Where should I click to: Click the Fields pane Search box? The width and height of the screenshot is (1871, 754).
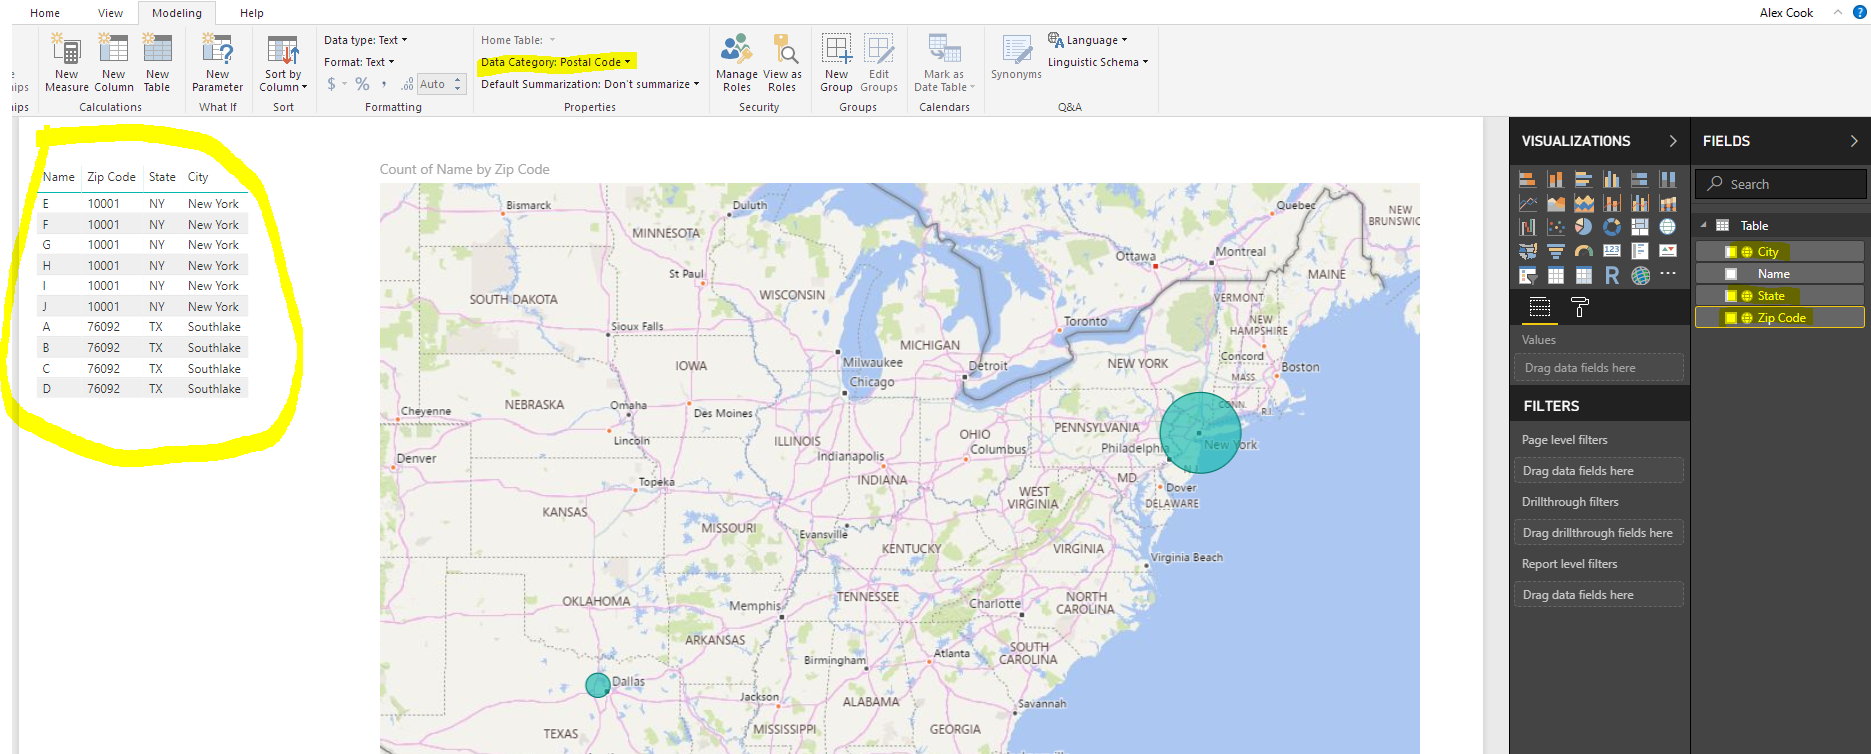pyautogui.click(x=1780, y=184)
